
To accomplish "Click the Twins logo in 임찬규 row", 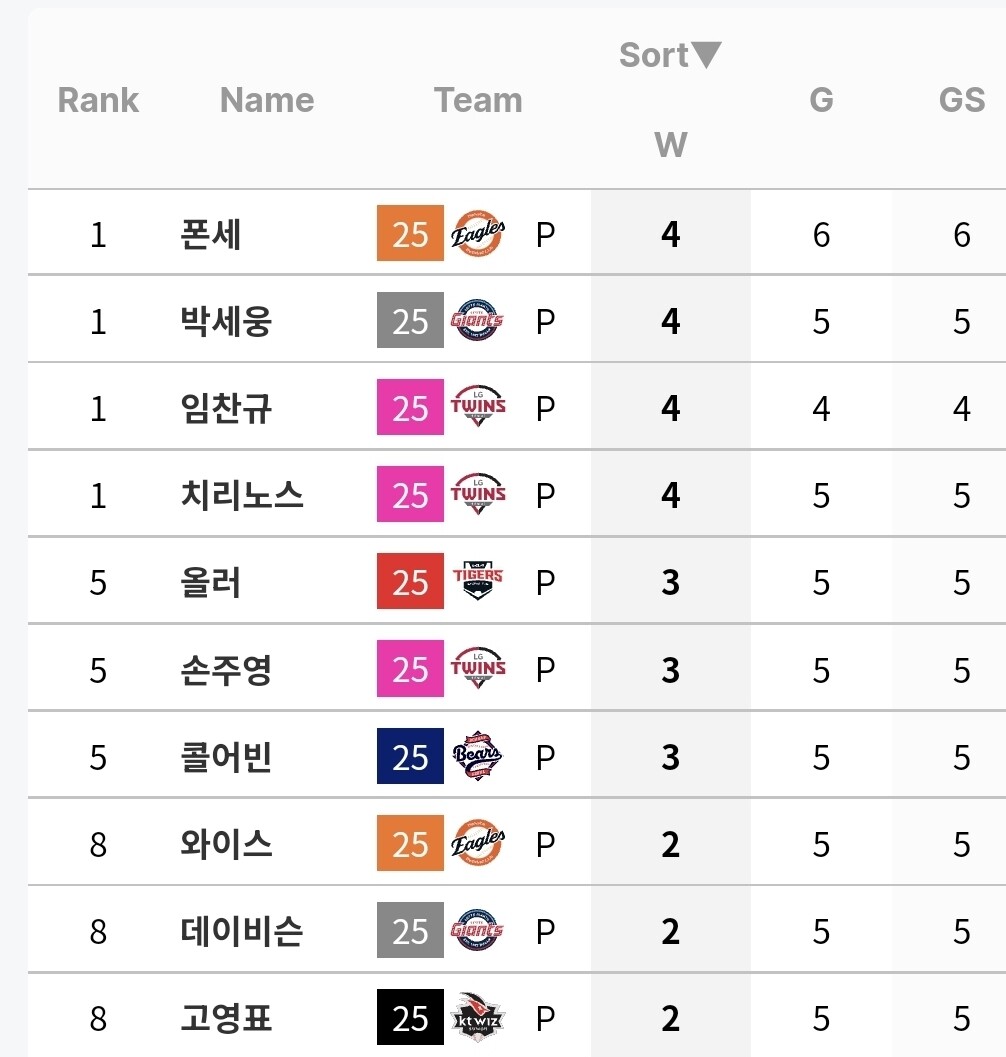I will coord(478,408).
